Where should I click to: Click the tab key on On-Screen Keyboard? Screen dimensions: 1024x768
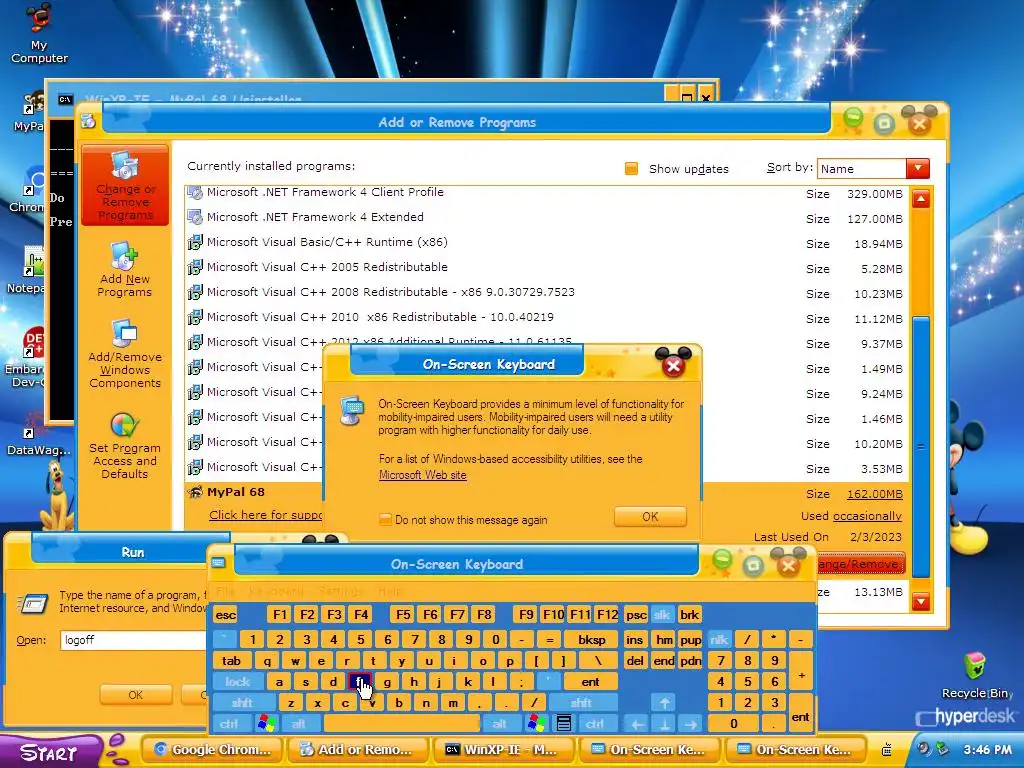(x=231, y=661)
